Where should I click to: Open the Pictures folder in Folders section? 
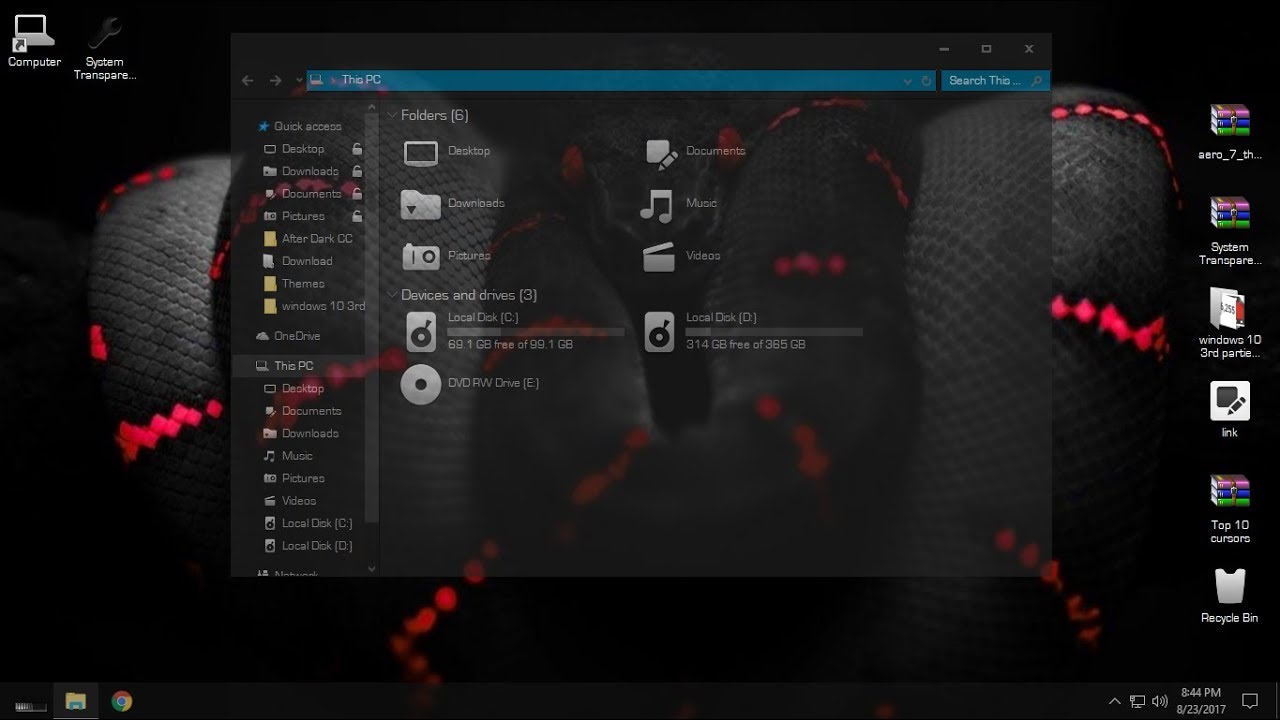click(446, 256)
